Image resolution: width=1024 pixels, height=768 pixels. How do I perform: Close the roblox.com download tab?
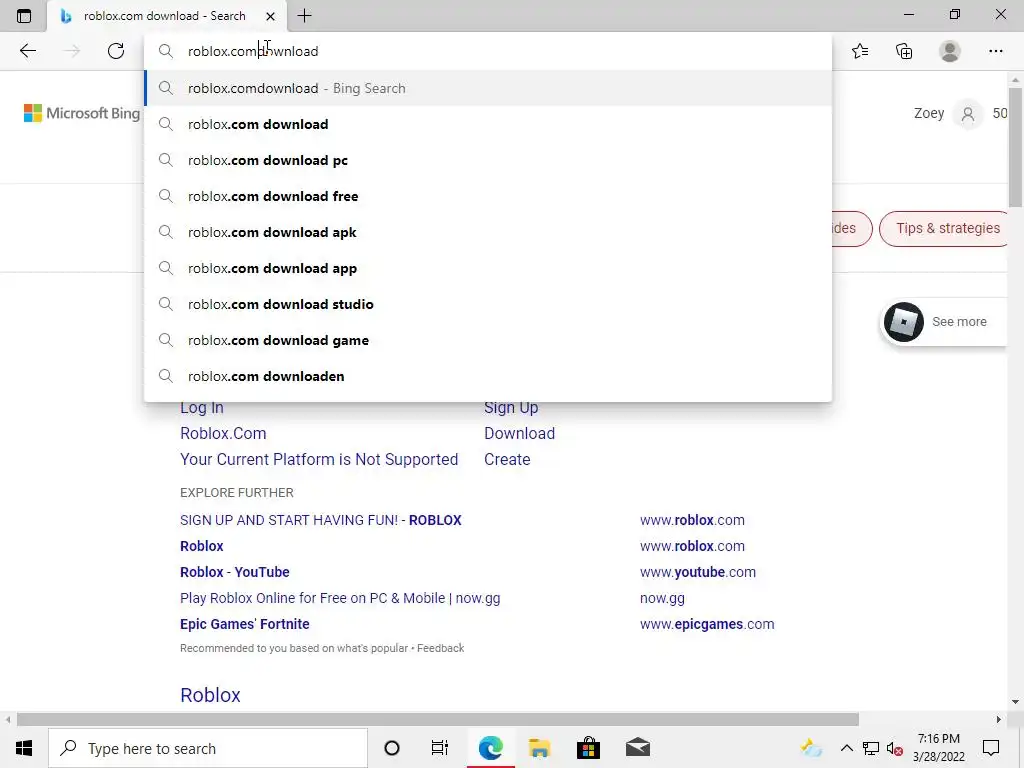click(x=270, y=16)
